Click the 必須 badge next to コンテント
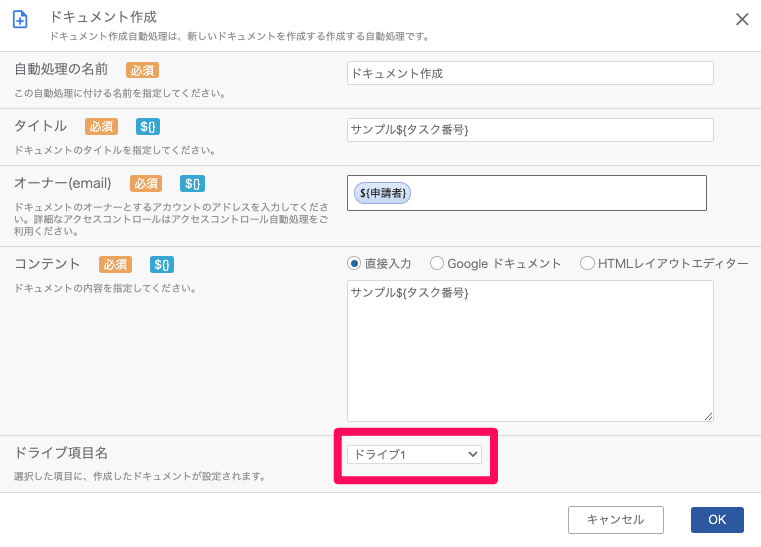The width and height of the screenshot is (761, 547). coord(116,265)
